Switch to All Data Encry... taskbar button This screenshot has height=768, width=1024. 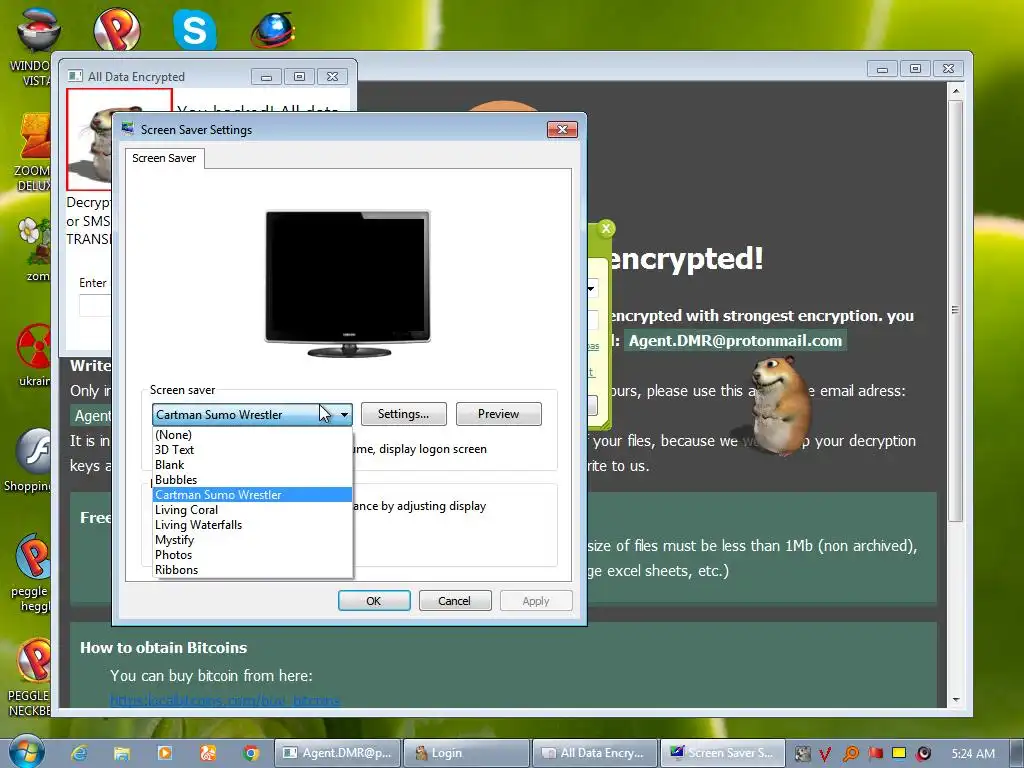click(595, 753)
